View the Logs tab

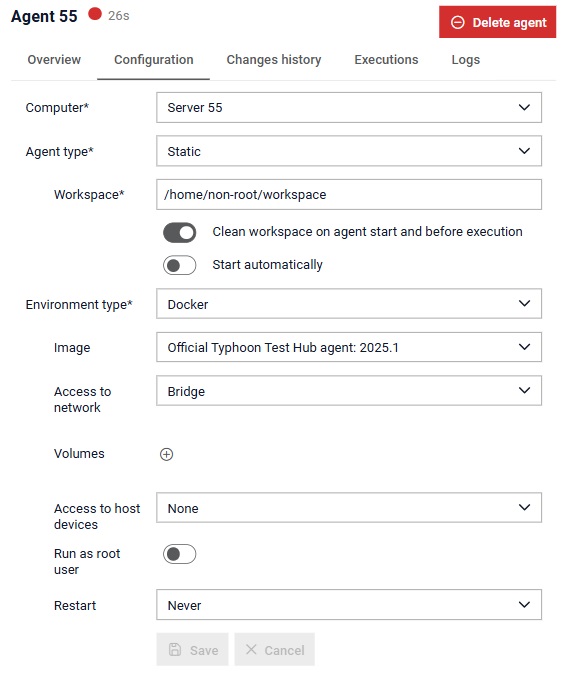tap(466, 60)
